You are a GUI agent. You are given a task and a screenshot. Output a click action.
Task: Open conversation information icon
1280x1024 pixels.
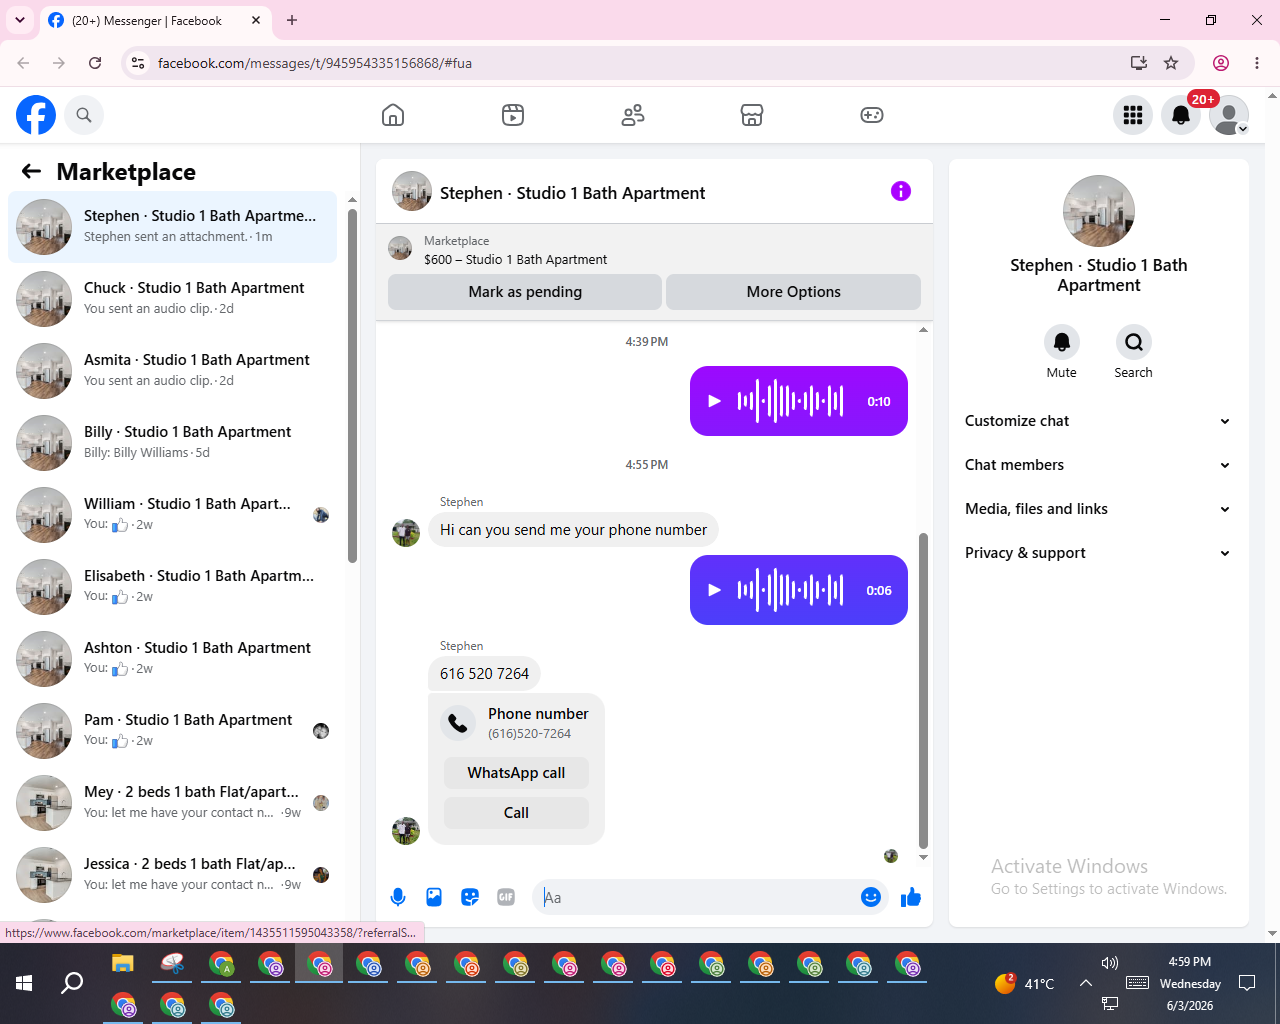(901, 191)
